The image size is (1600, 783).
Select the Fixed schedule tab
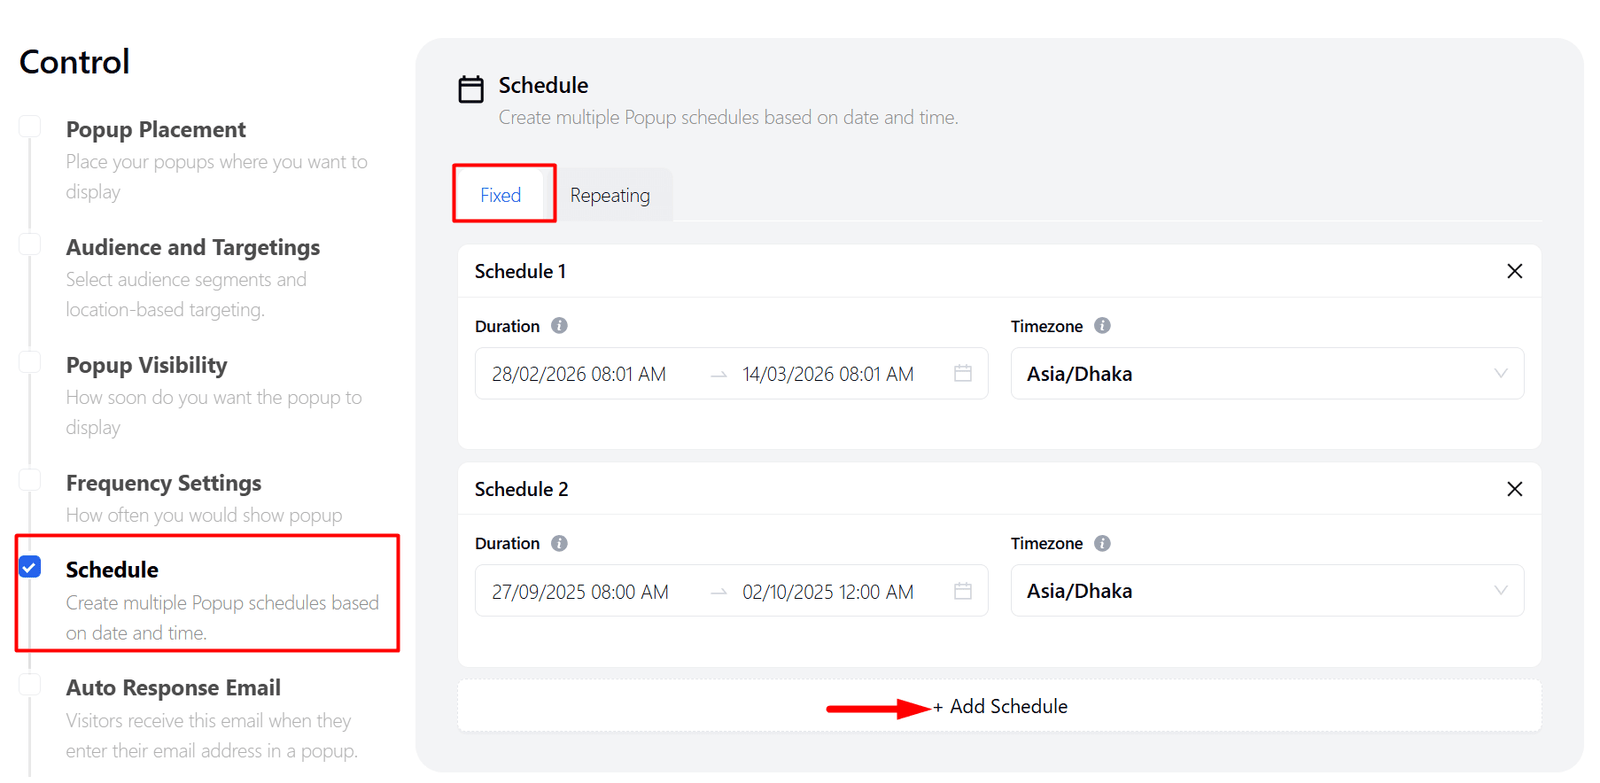click(500, 195)
